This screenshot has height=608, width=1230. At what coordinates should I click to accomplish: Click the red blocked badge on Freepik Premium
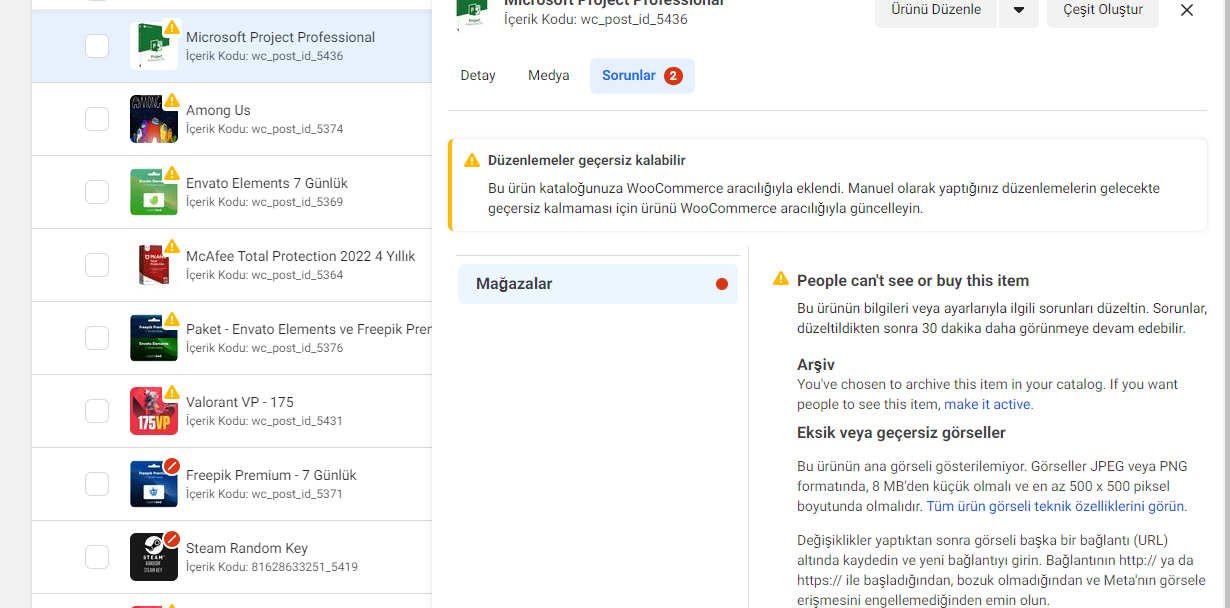pyautogui.click(x=172, y=466)
